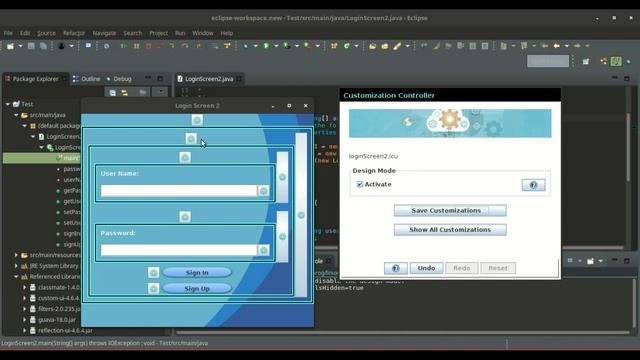The width and height of the screenshot is (640, 360).
Task: Click the Show All Customizations button
Action: pyautogui.click(x=450, y=230)
